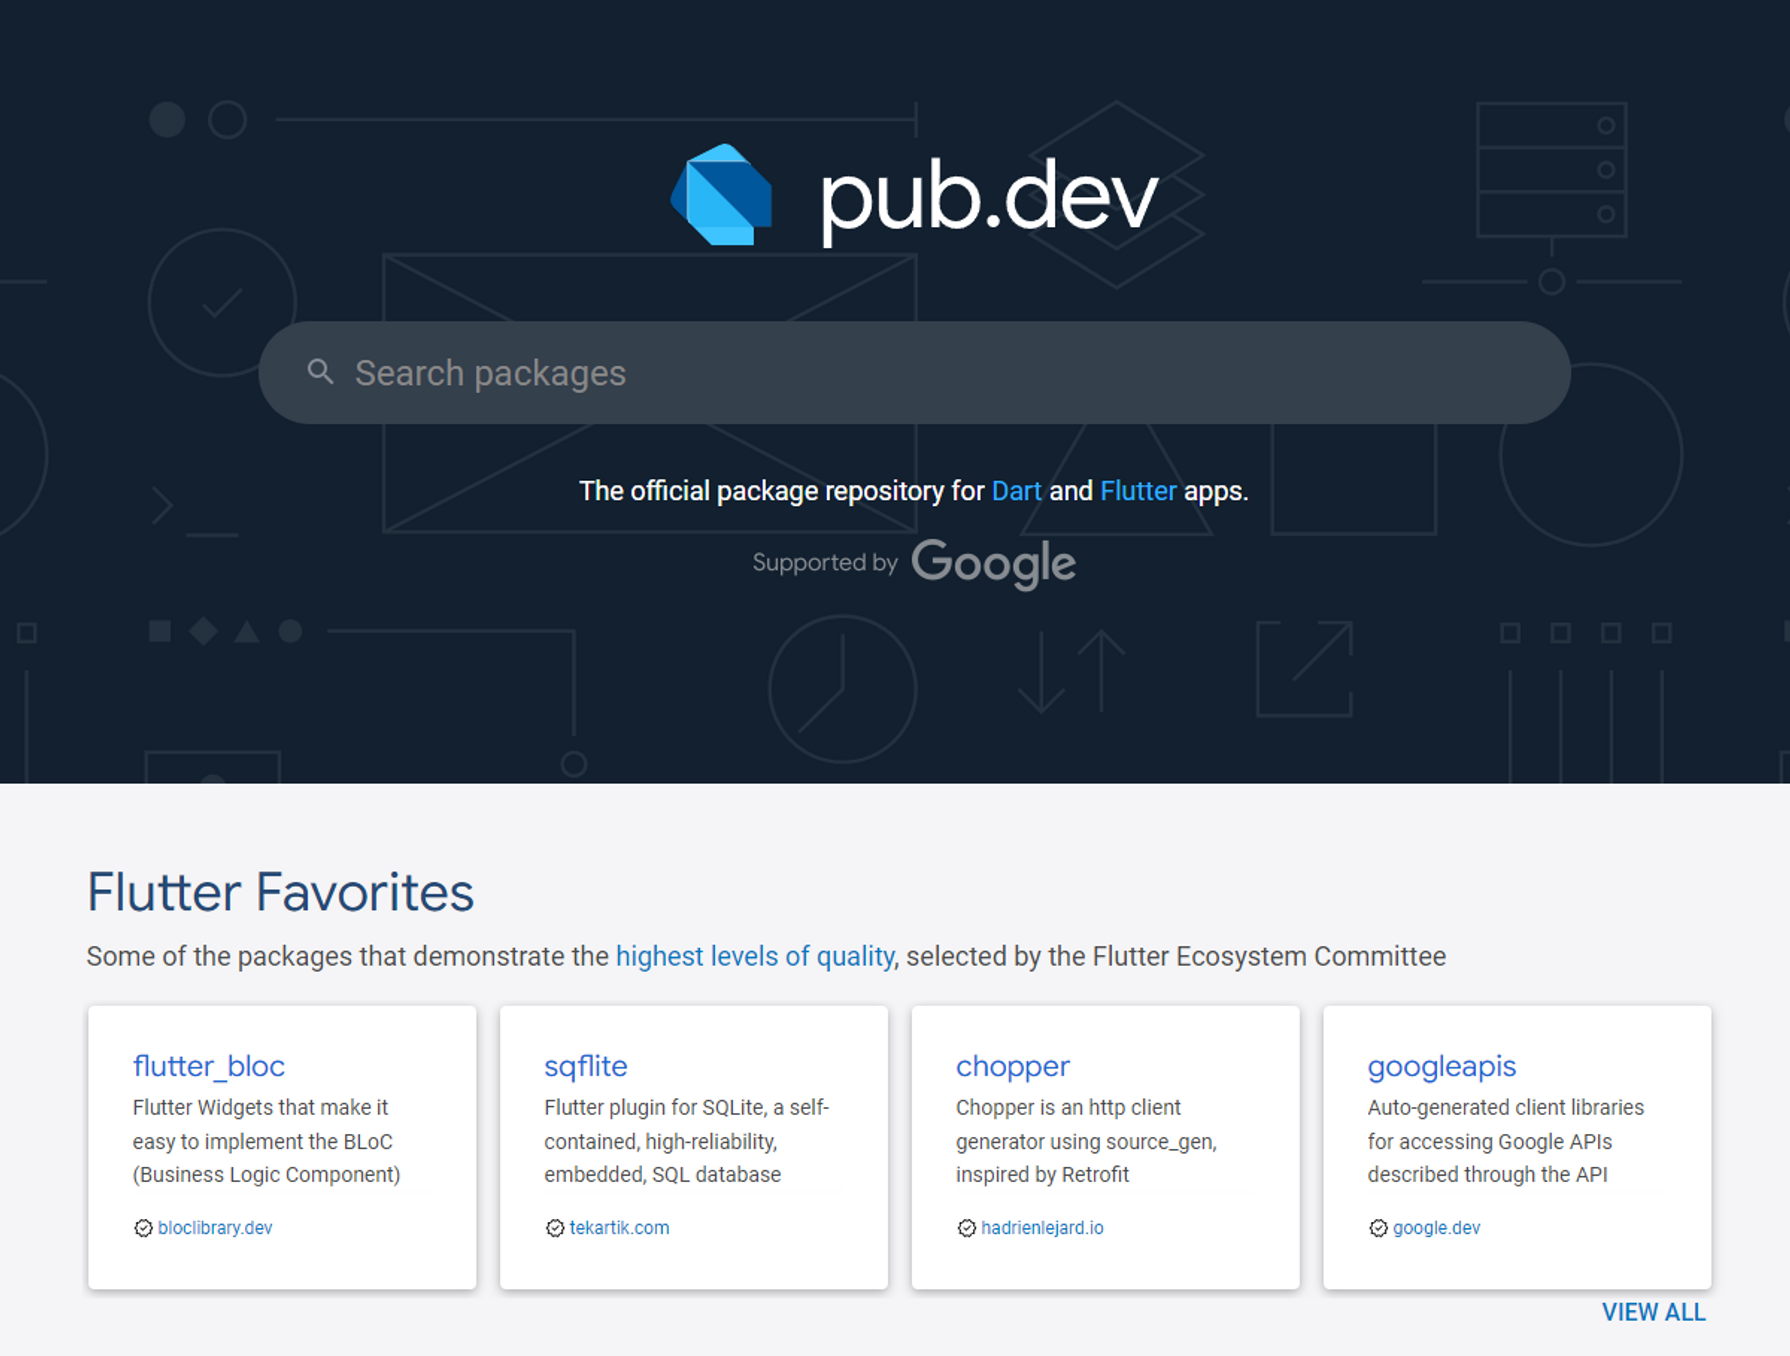This screenshot has width=1790, height=1356.
Task: Click the pub.dev wordmark
Action: click(x=988, y=197)
